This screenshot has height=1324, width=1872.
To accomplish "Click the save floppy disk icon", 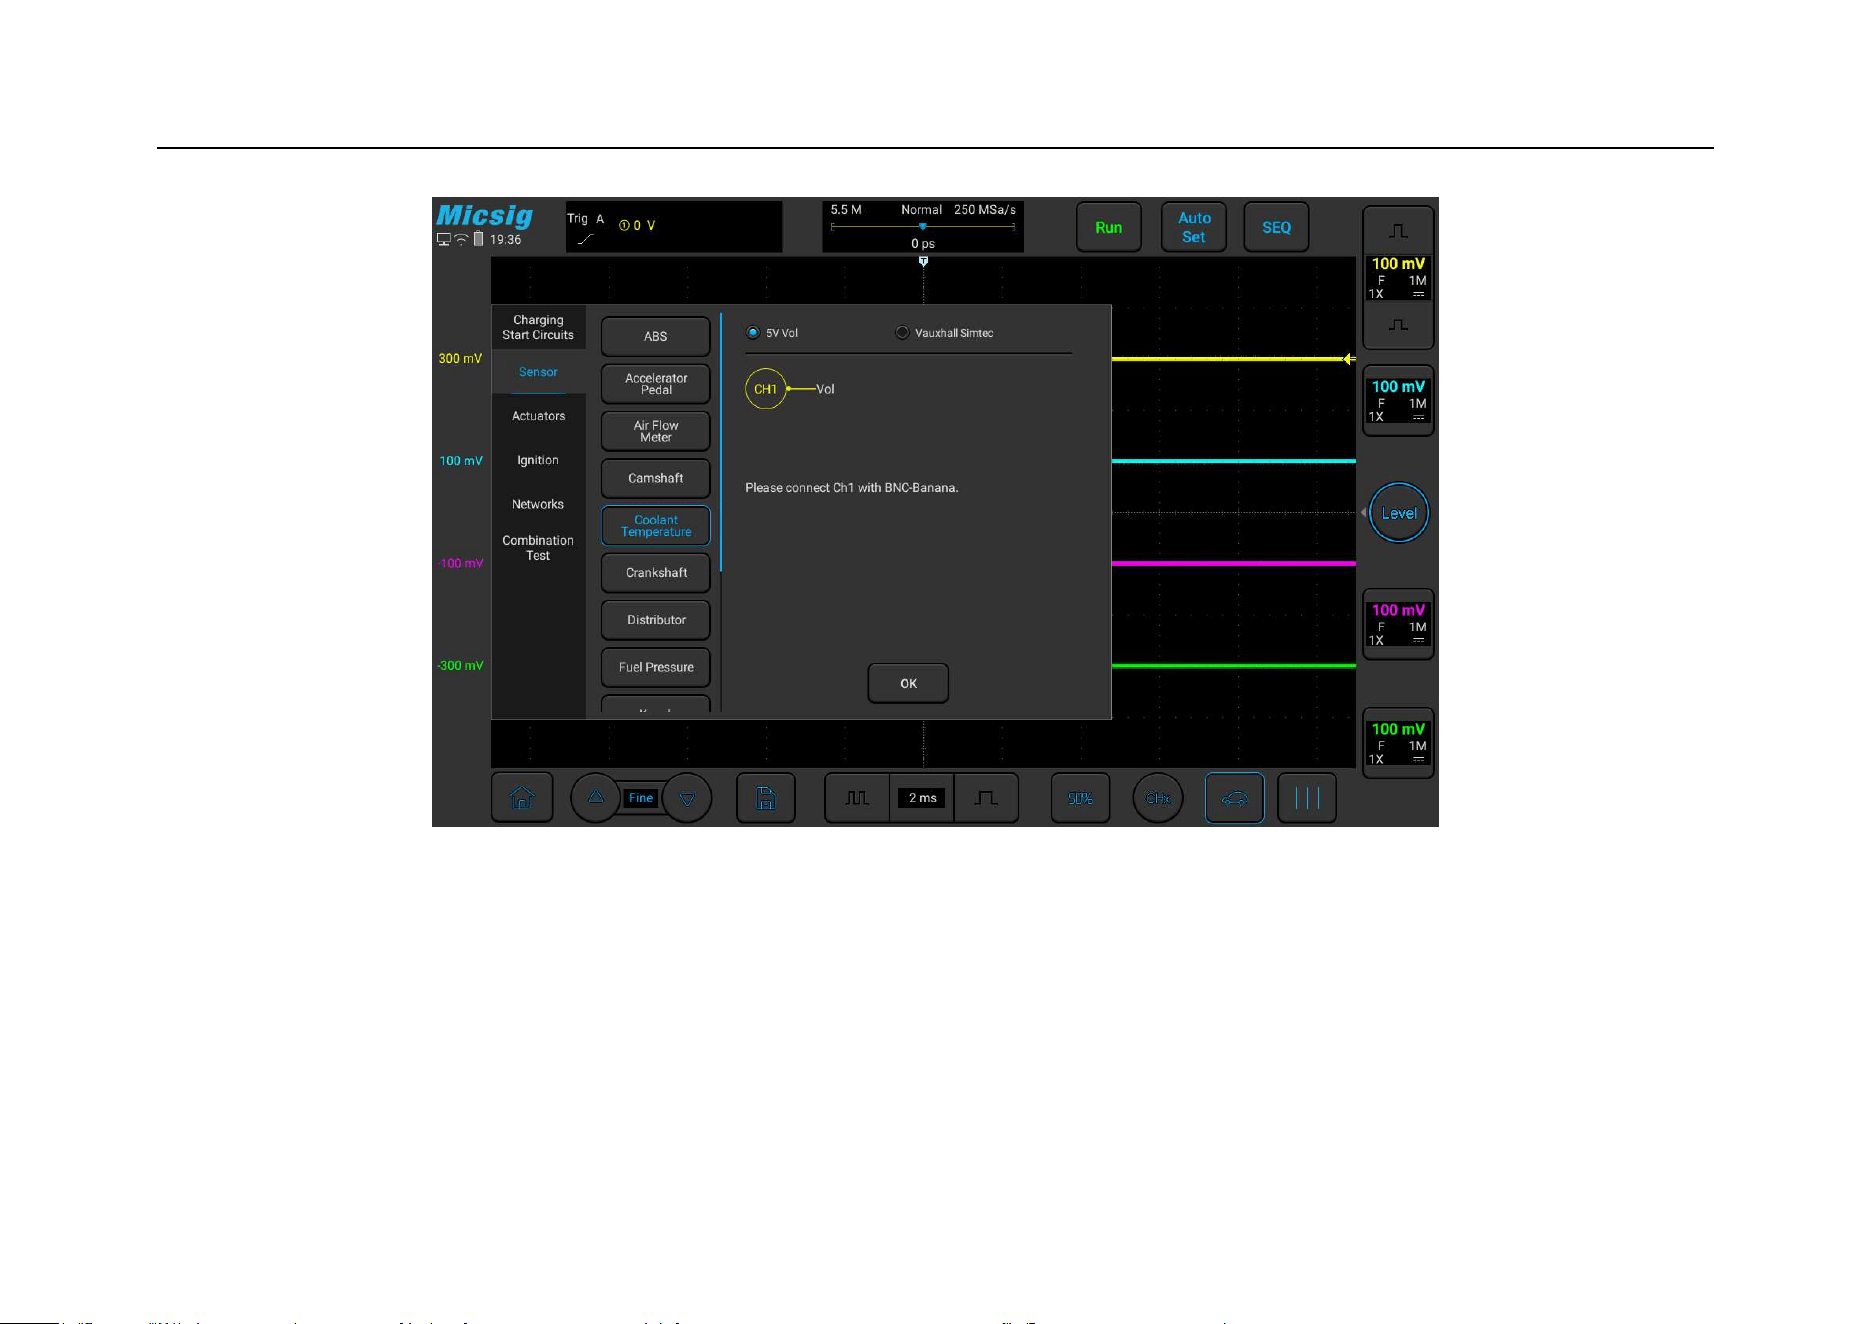I will (x=766, y=798).
